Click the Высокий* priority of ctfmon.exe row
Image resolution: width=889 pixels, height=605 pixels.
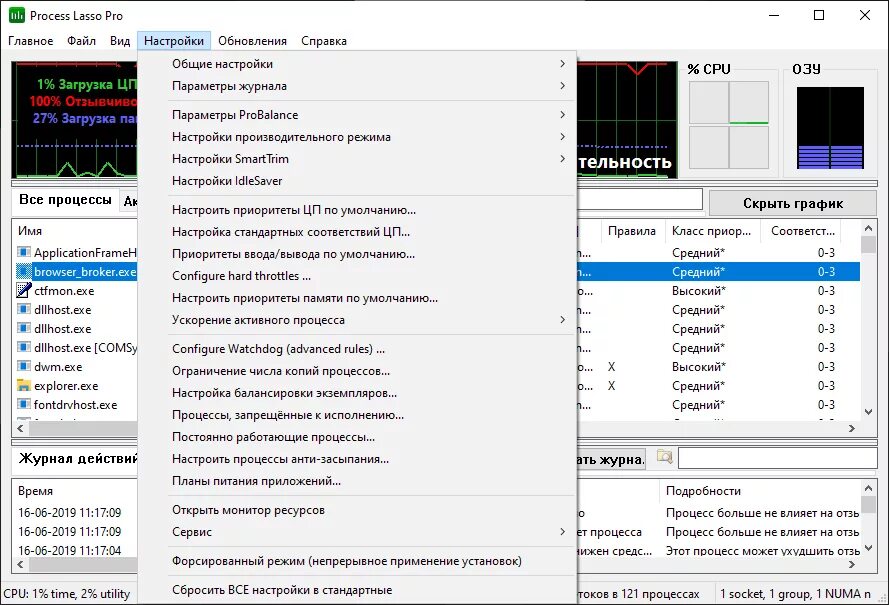(x=698, y=290)
